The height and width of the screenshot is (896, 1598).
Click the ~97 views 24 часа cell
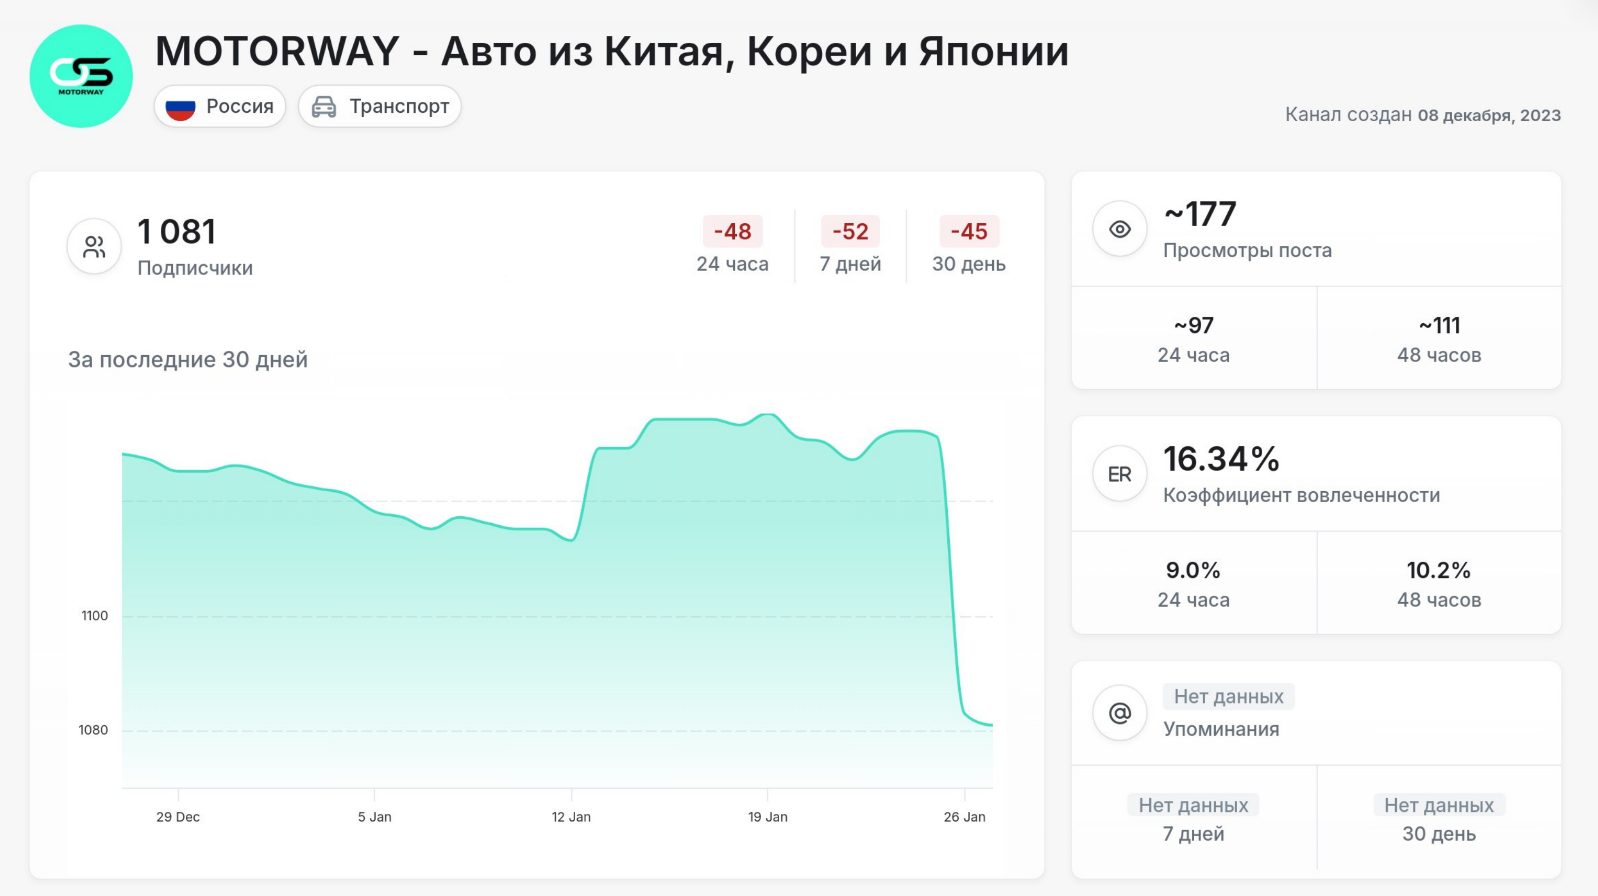[x=1194, y=339]
